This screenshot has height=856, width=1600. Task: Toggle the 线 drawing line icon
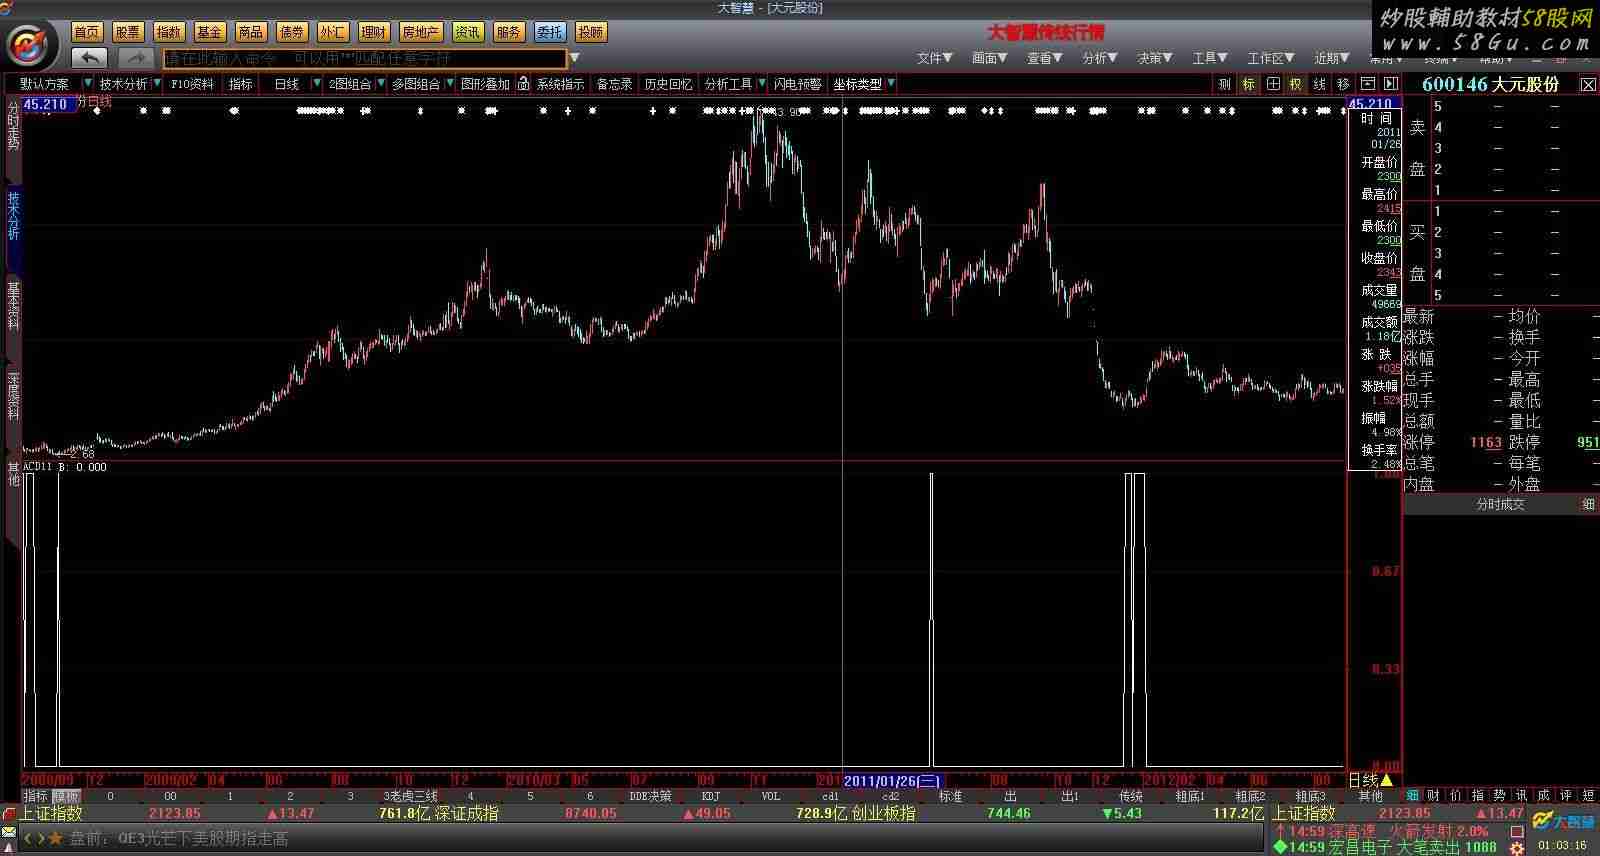point(1320,84)
